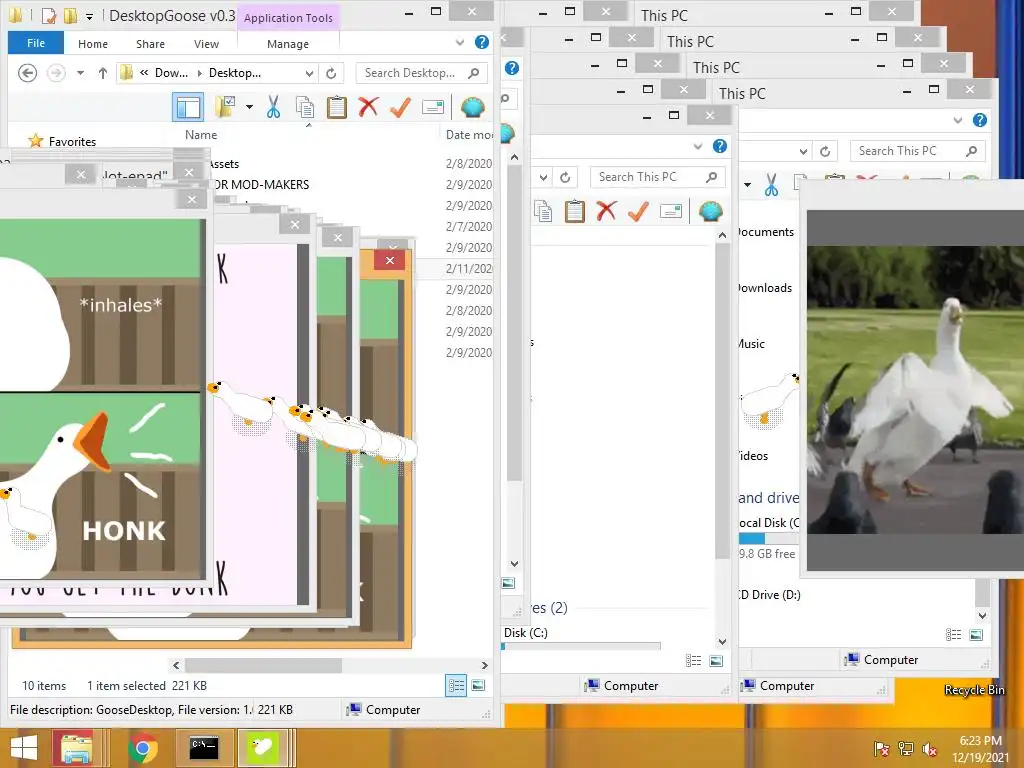Sort by the Date modified column header
The image size is (1024, 768).
tap(469, 135)
